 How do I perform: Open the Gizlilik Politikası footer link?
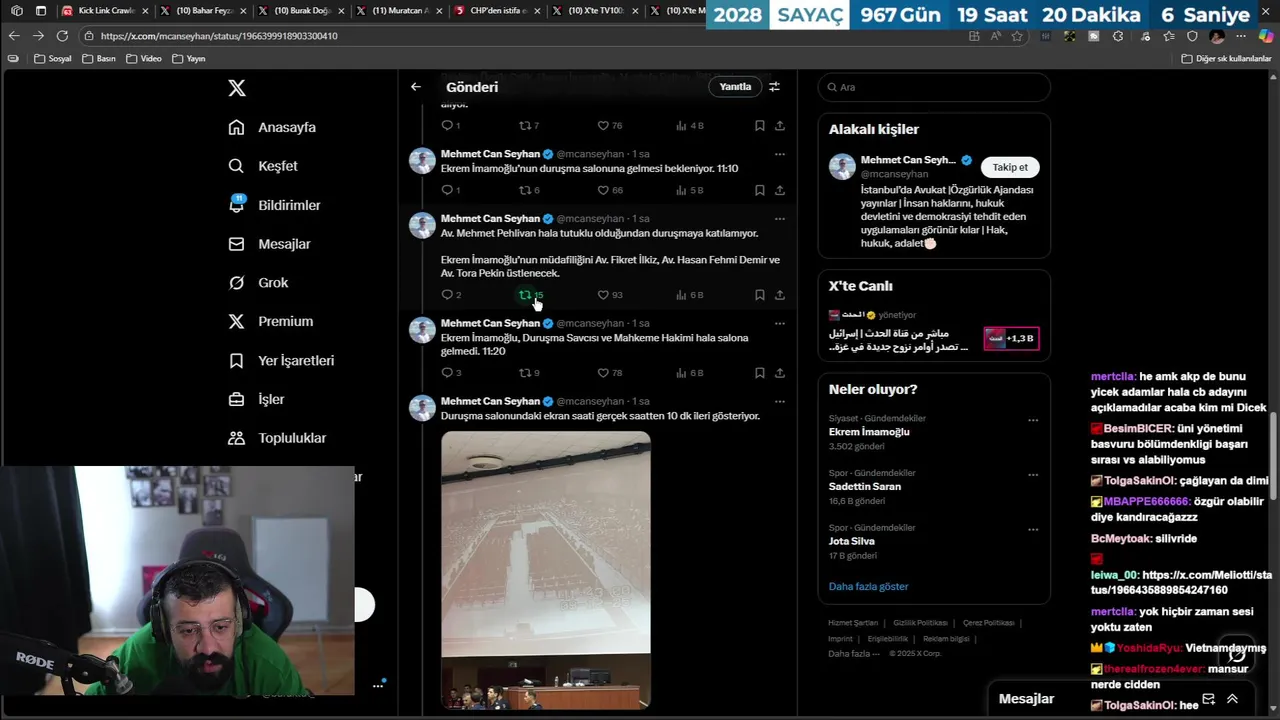click(920, 623)
